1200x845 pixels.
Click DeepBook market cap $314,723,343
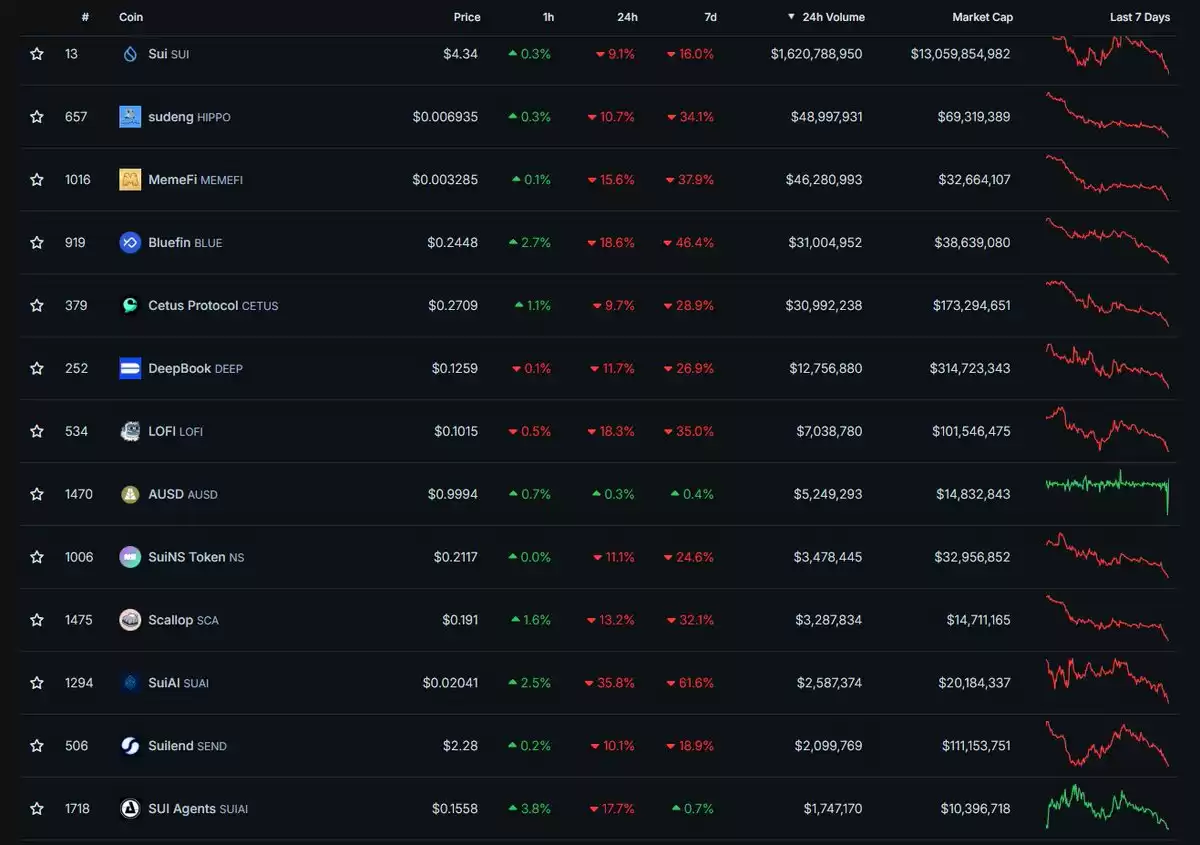coord(970,369)
